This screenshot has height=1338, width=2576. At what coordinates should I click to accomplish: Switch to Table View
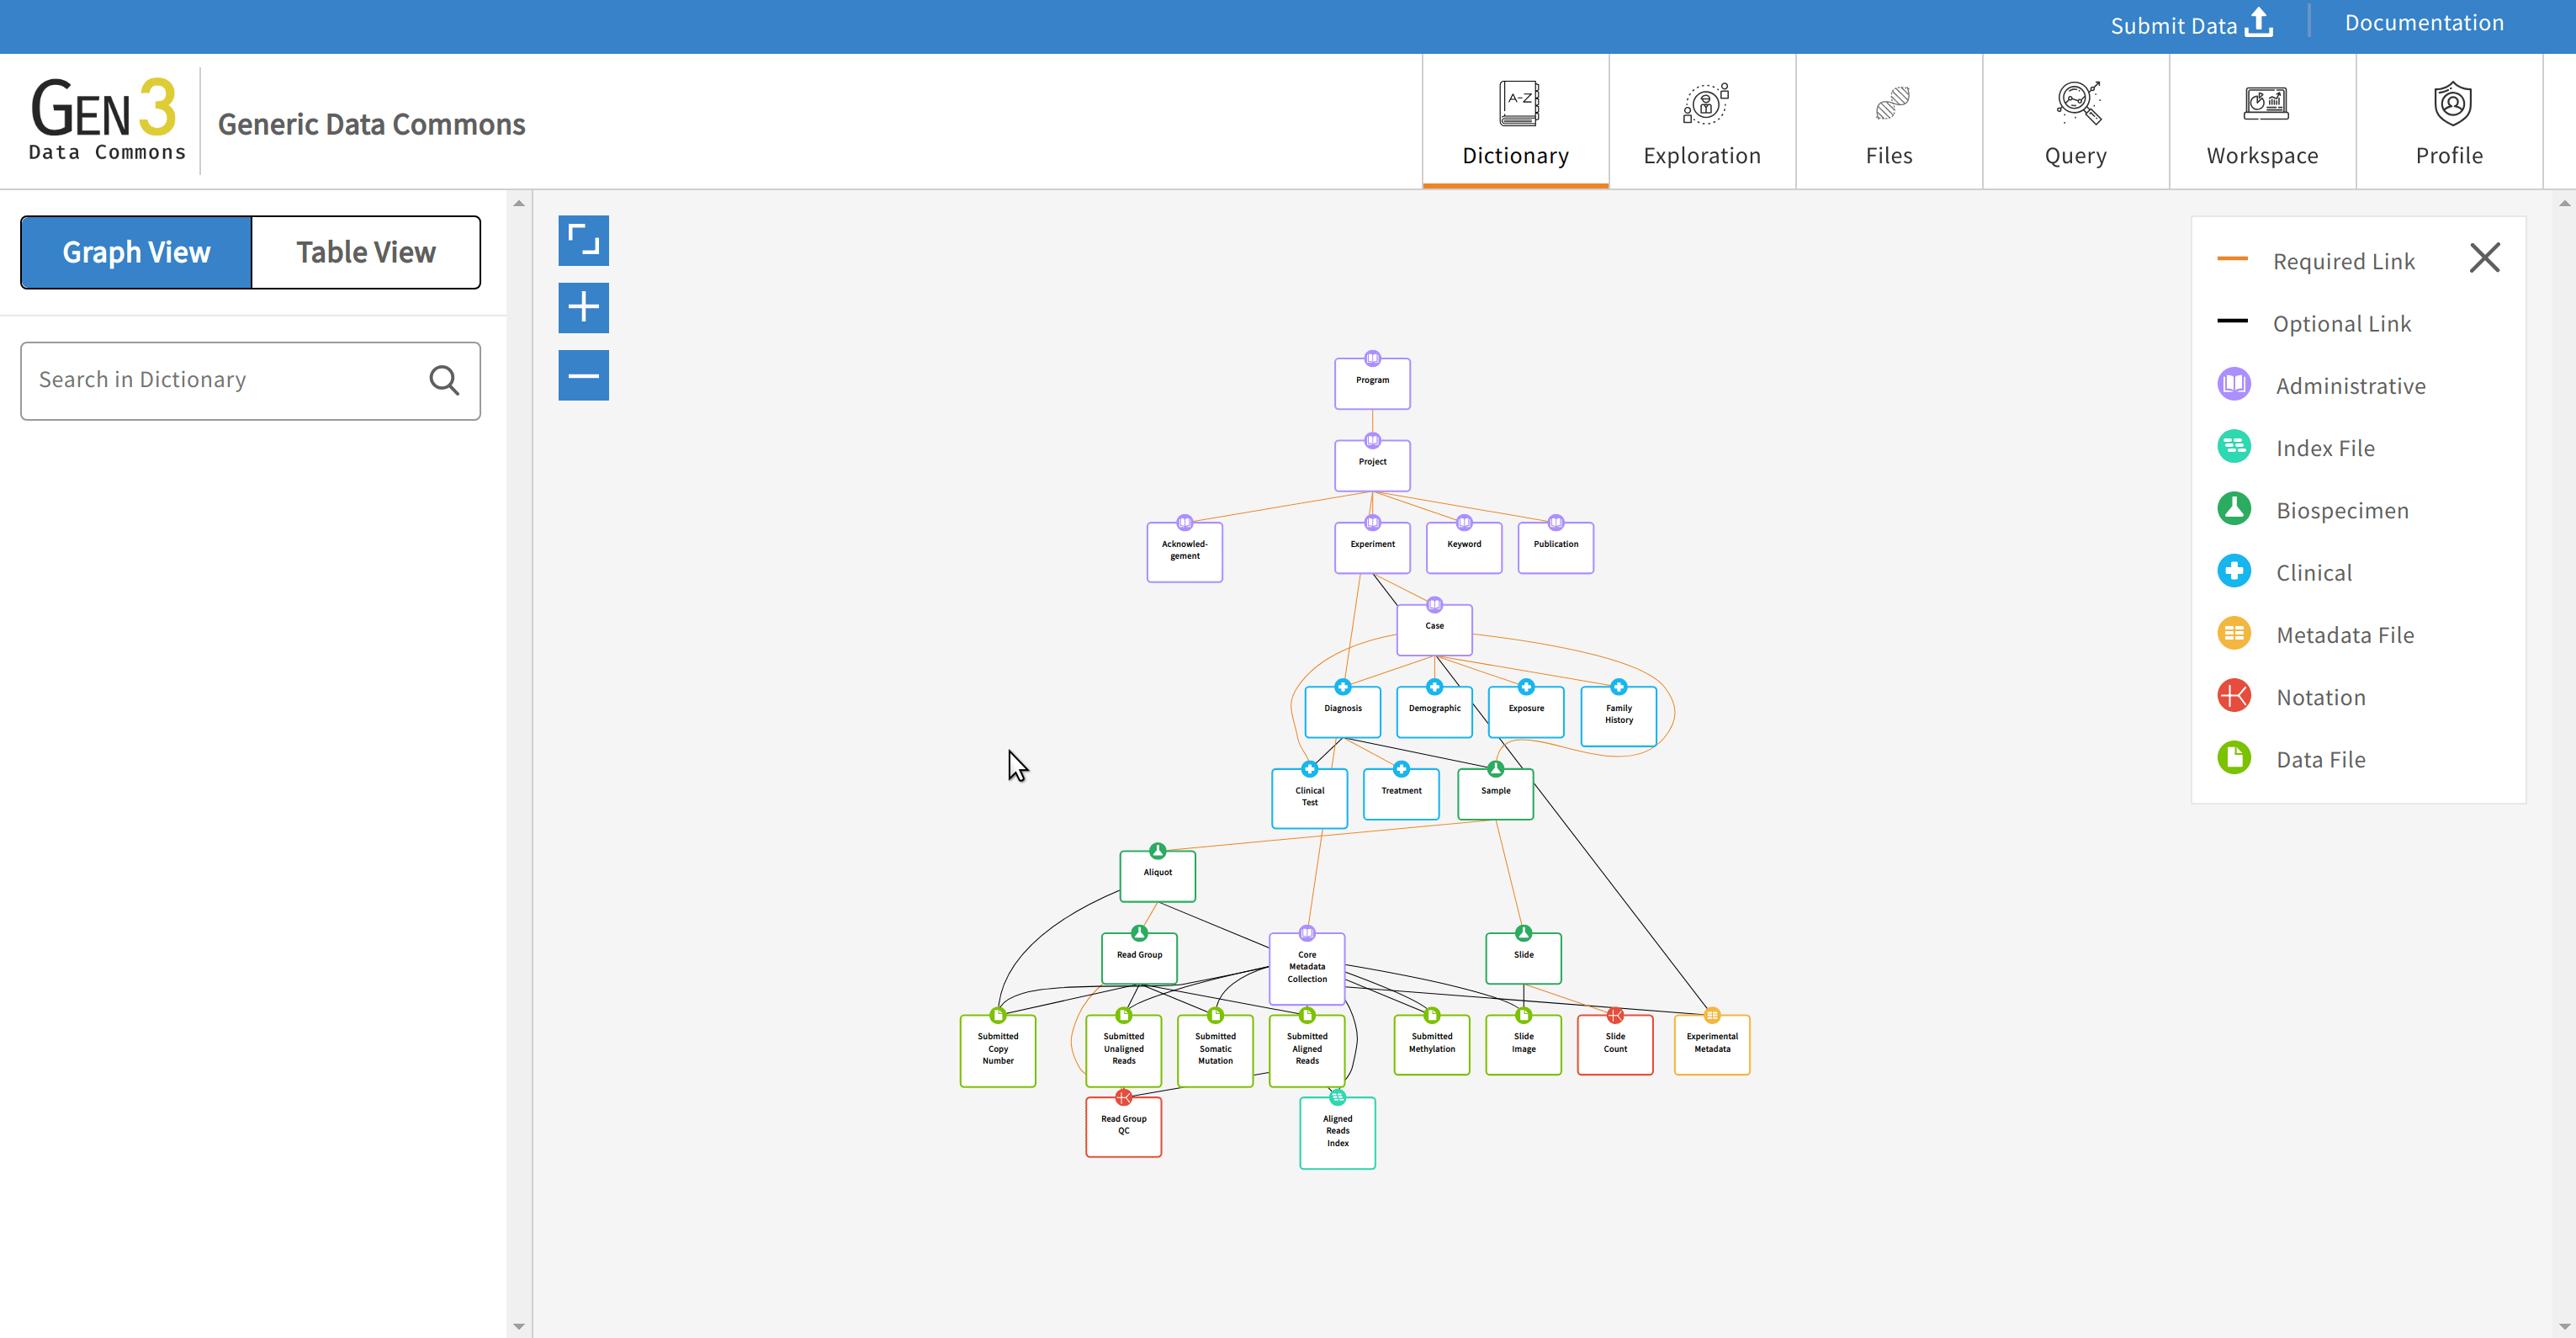click(x=366, y=252)
